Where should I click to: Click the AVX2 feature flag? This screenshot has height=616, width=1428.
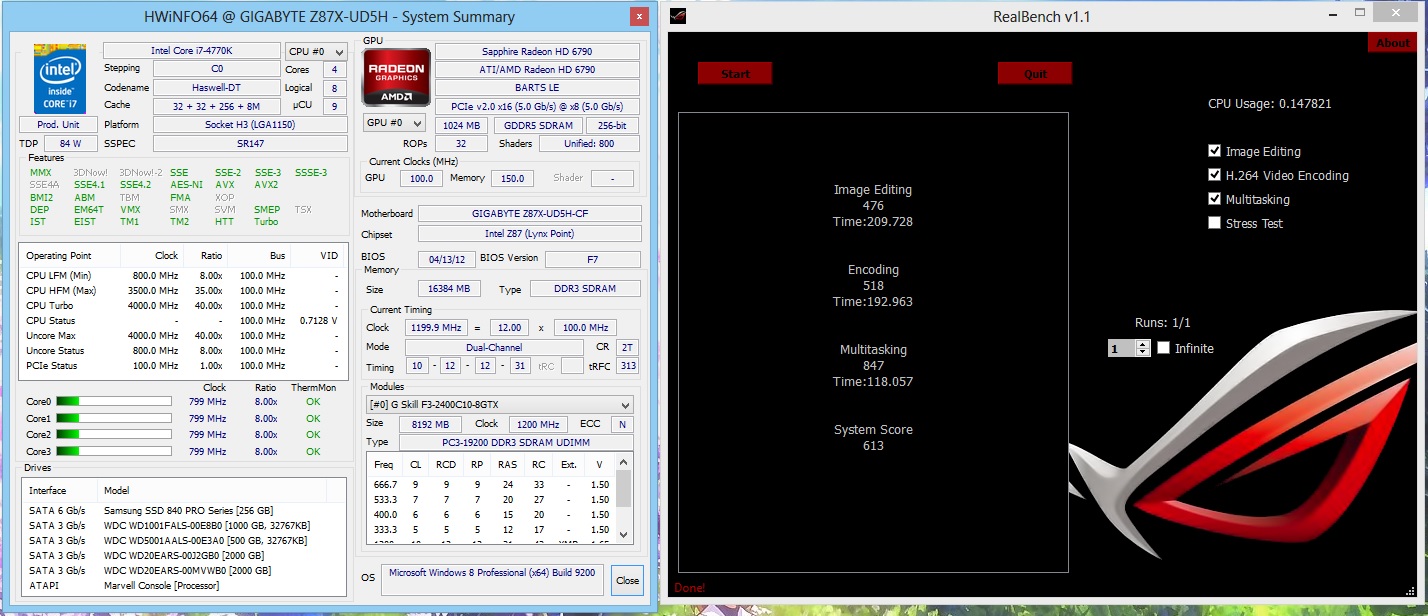(266, 185)
